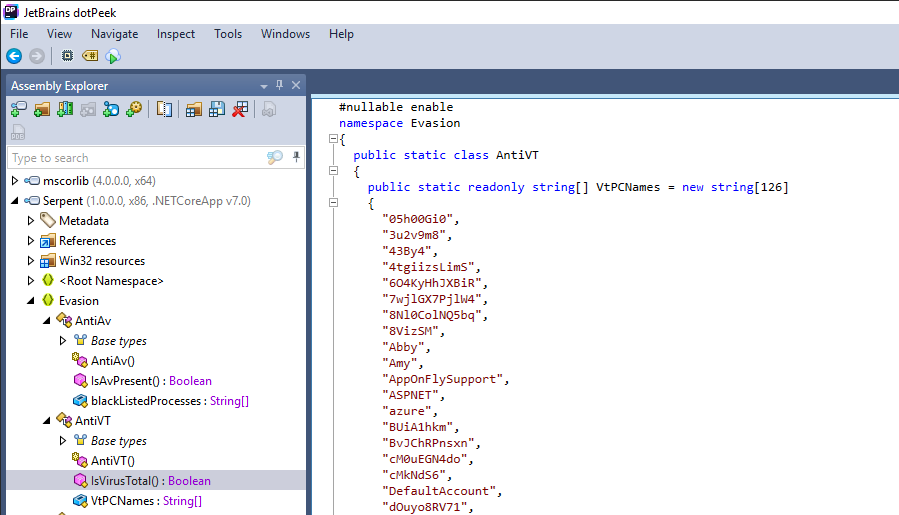Click the Open from GAC icon
This screenshot has width=899, height=515.
pos(65,109)
